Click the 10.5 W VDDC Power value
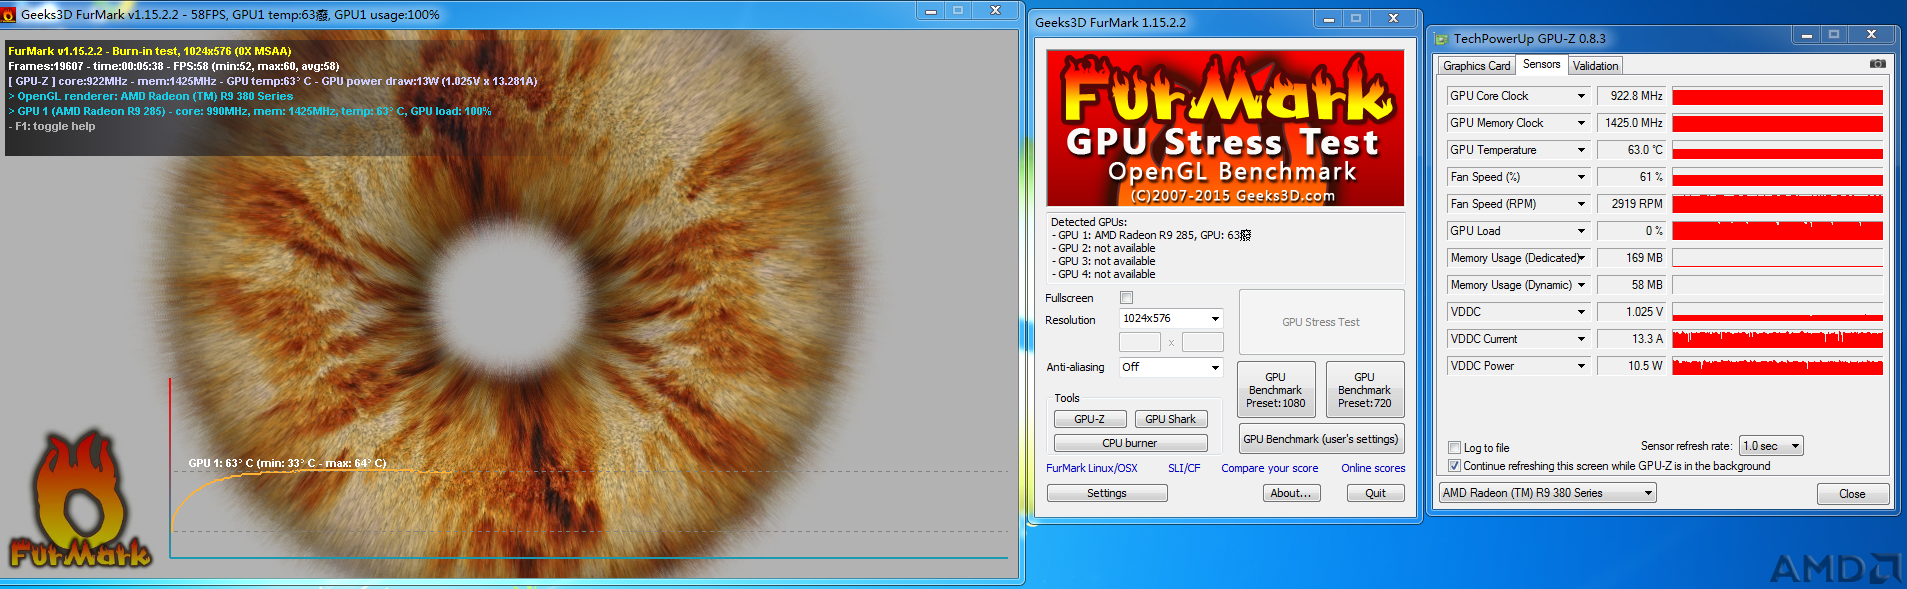The width and height of the screenshot is (1907, 589). point(1632,366)
